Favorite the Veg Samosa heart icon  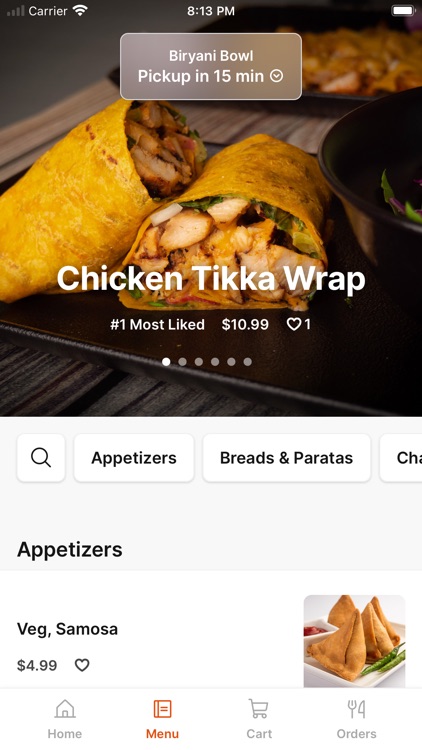[82, 665]
